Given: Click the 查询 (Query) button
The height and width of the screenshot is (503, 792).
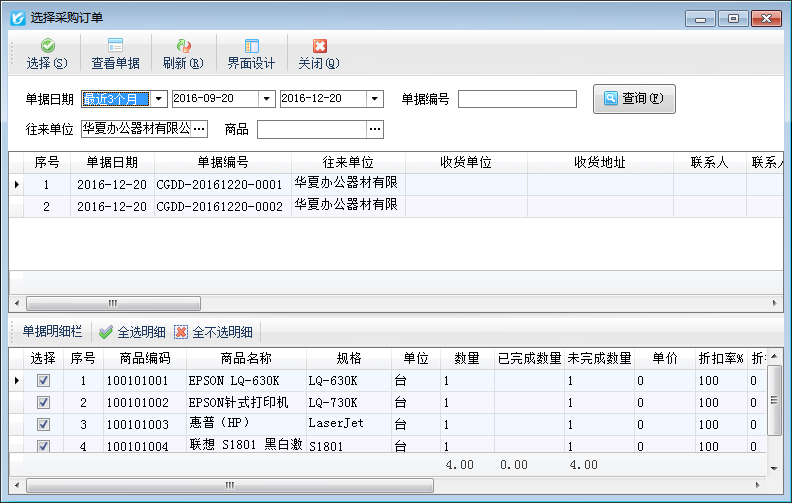Looking at the screenshot, I should (634, 99).
